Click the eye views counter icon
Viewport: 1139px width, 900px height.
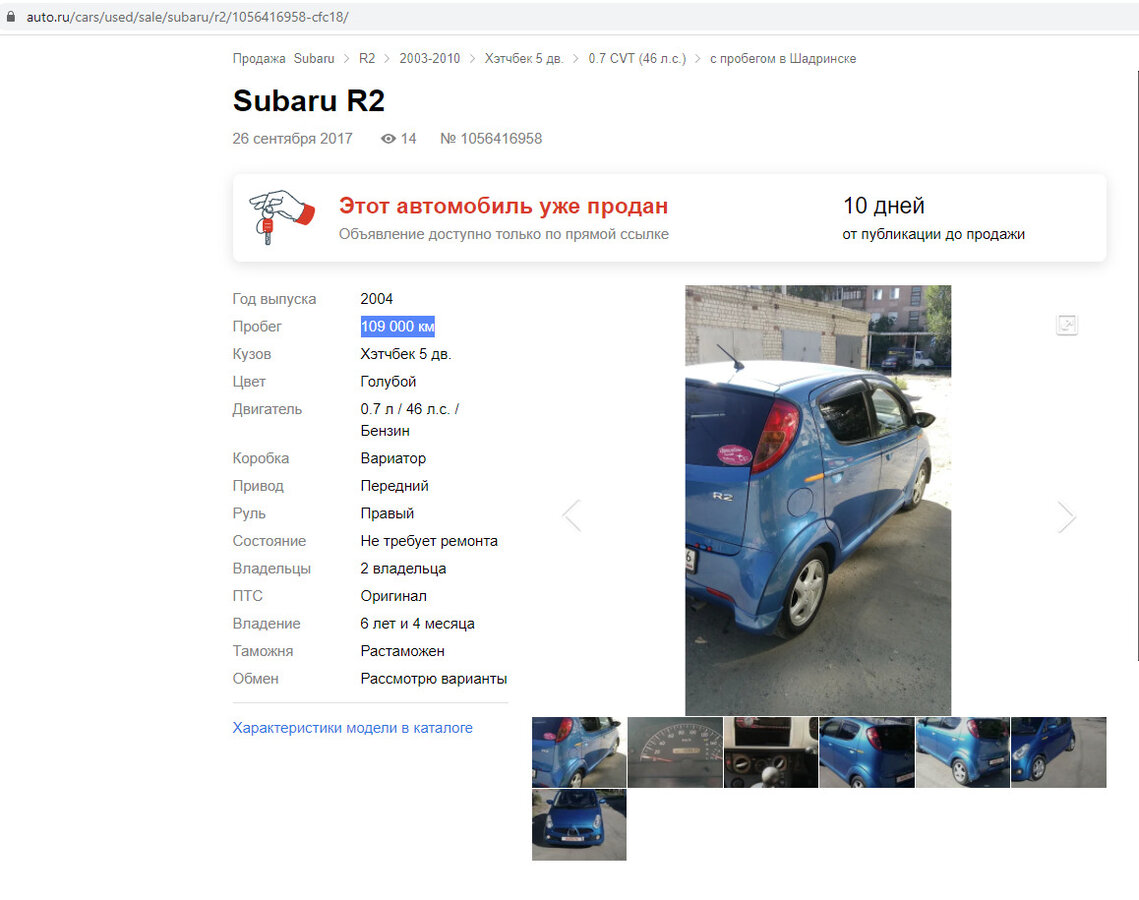[389, 139]
